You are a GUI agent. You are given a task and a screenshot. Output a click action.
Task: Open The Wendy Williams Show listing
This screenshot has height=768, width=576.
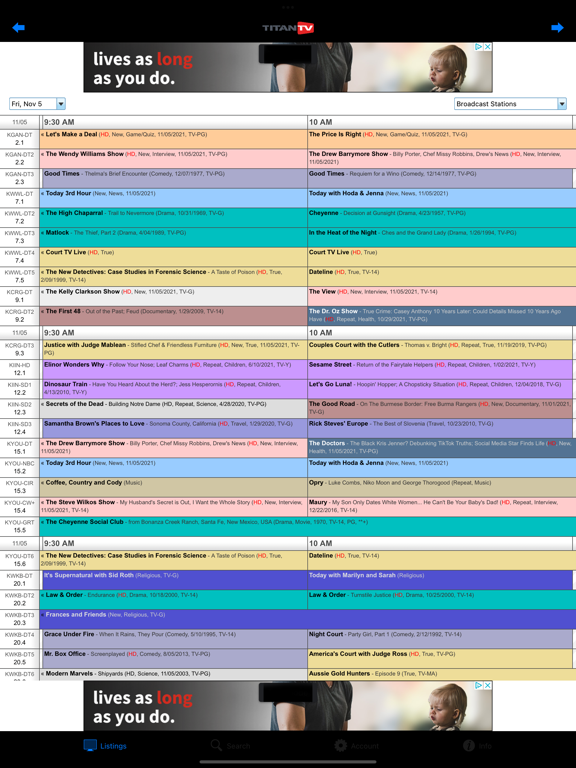point(173,159)
